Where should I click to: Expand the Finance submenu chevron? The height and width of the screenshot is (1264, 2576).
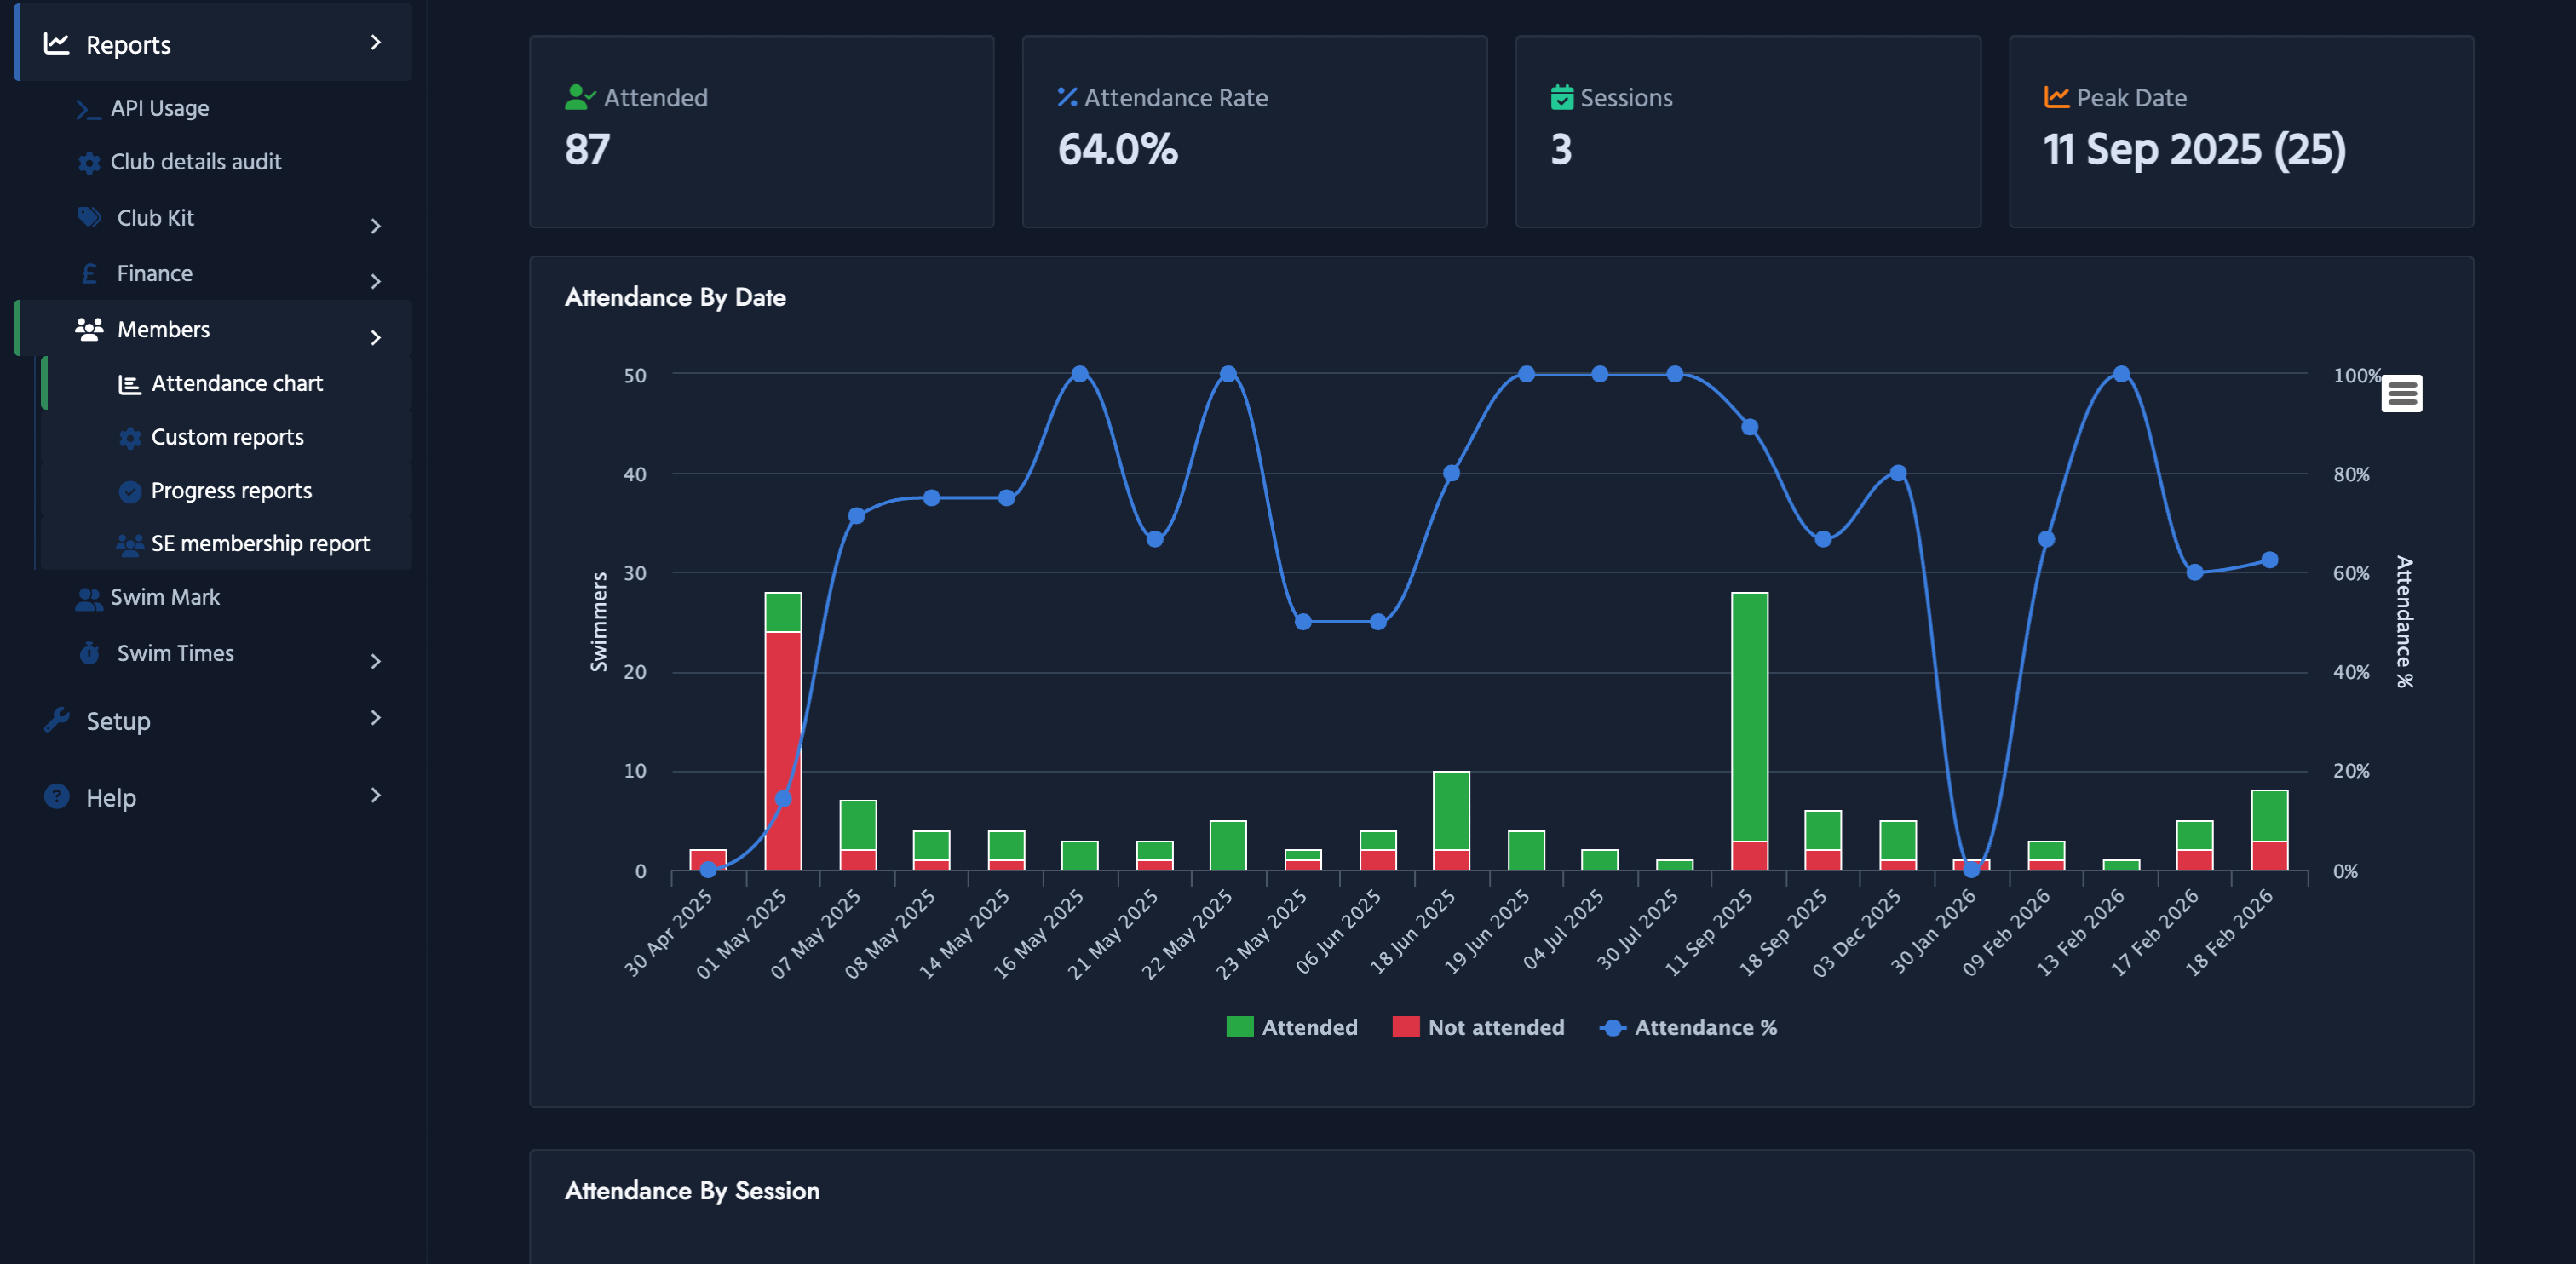click(x=375, y=282)
